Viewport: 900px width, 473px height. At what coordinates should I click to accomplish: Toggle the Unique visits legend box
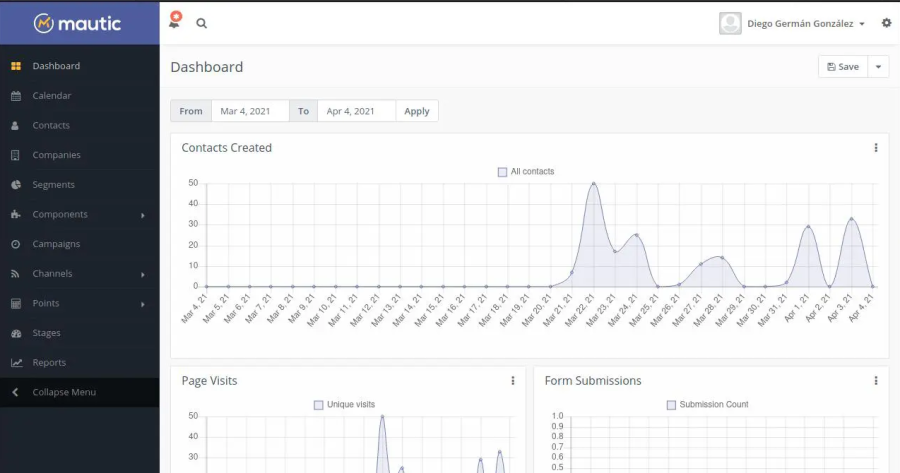click(x=319, y=405)
